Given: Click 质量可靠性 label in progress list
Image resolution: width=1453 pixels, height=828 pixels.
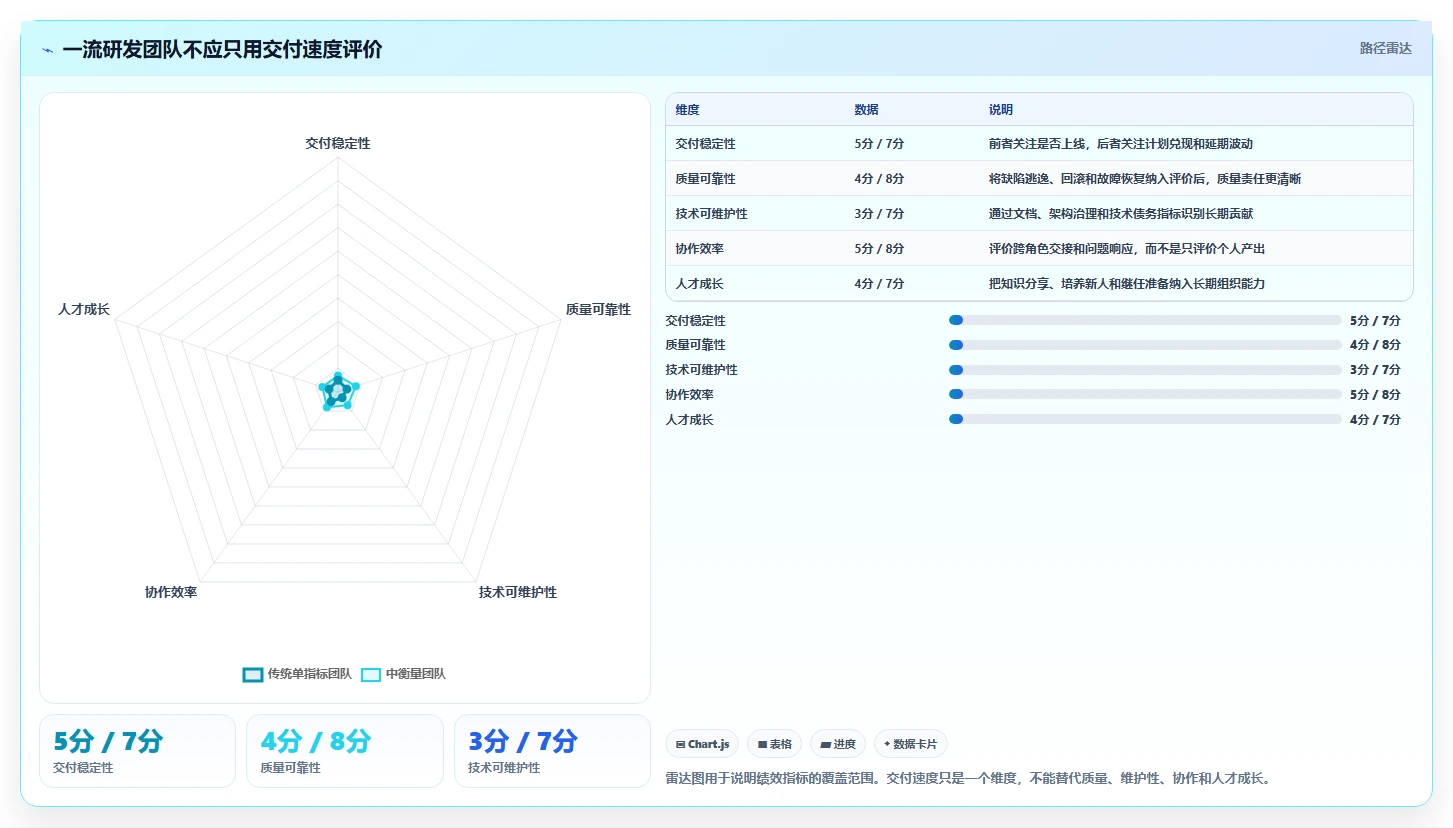Looking at the screenshot, I should [x=695, y=345].
